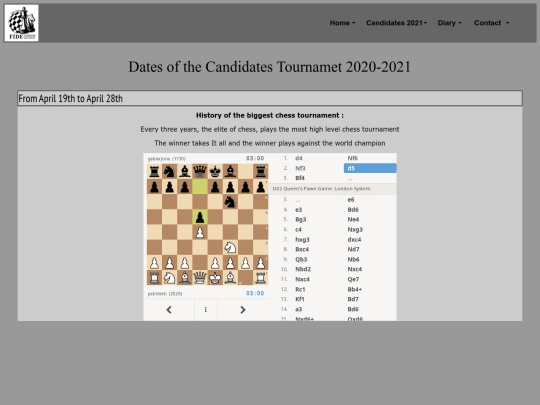540x405 pixels.
Task: Select the white knight on f3
Action: click(230, 247)
